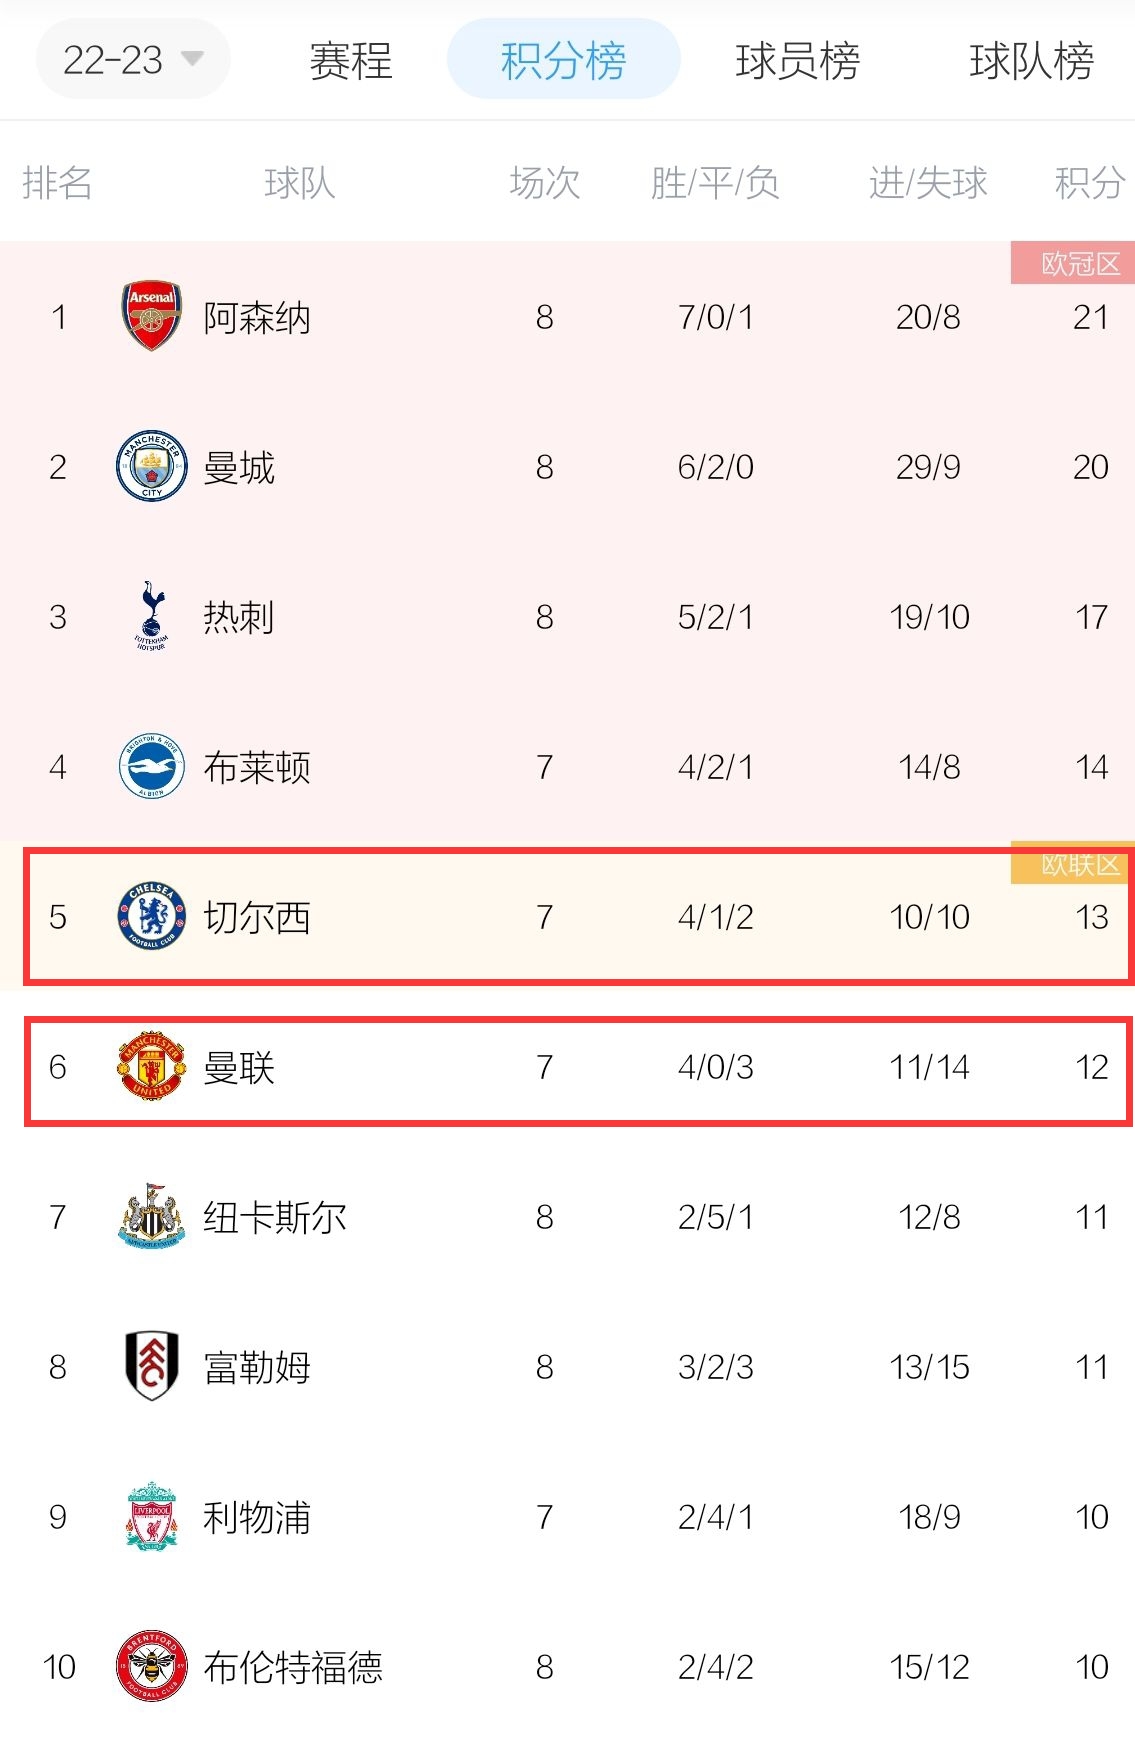Tap the Brentford bee badge

151,1666
